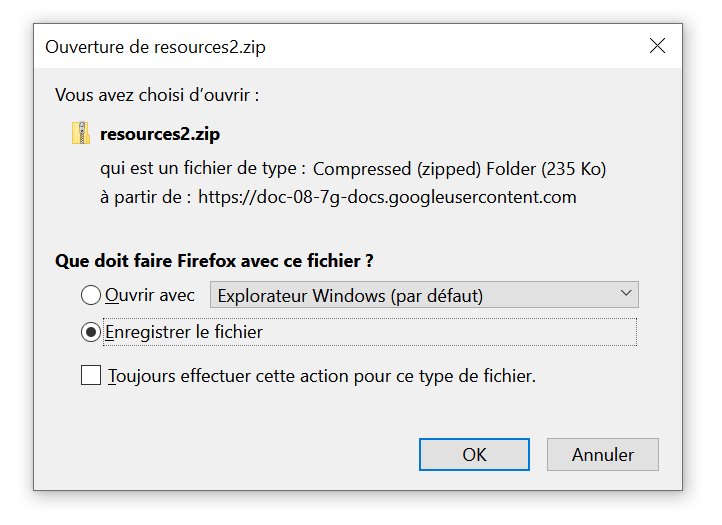The image size is (722, 525).
Task: Click the Toujours effectuer cette action label
Action: [322, 376]
